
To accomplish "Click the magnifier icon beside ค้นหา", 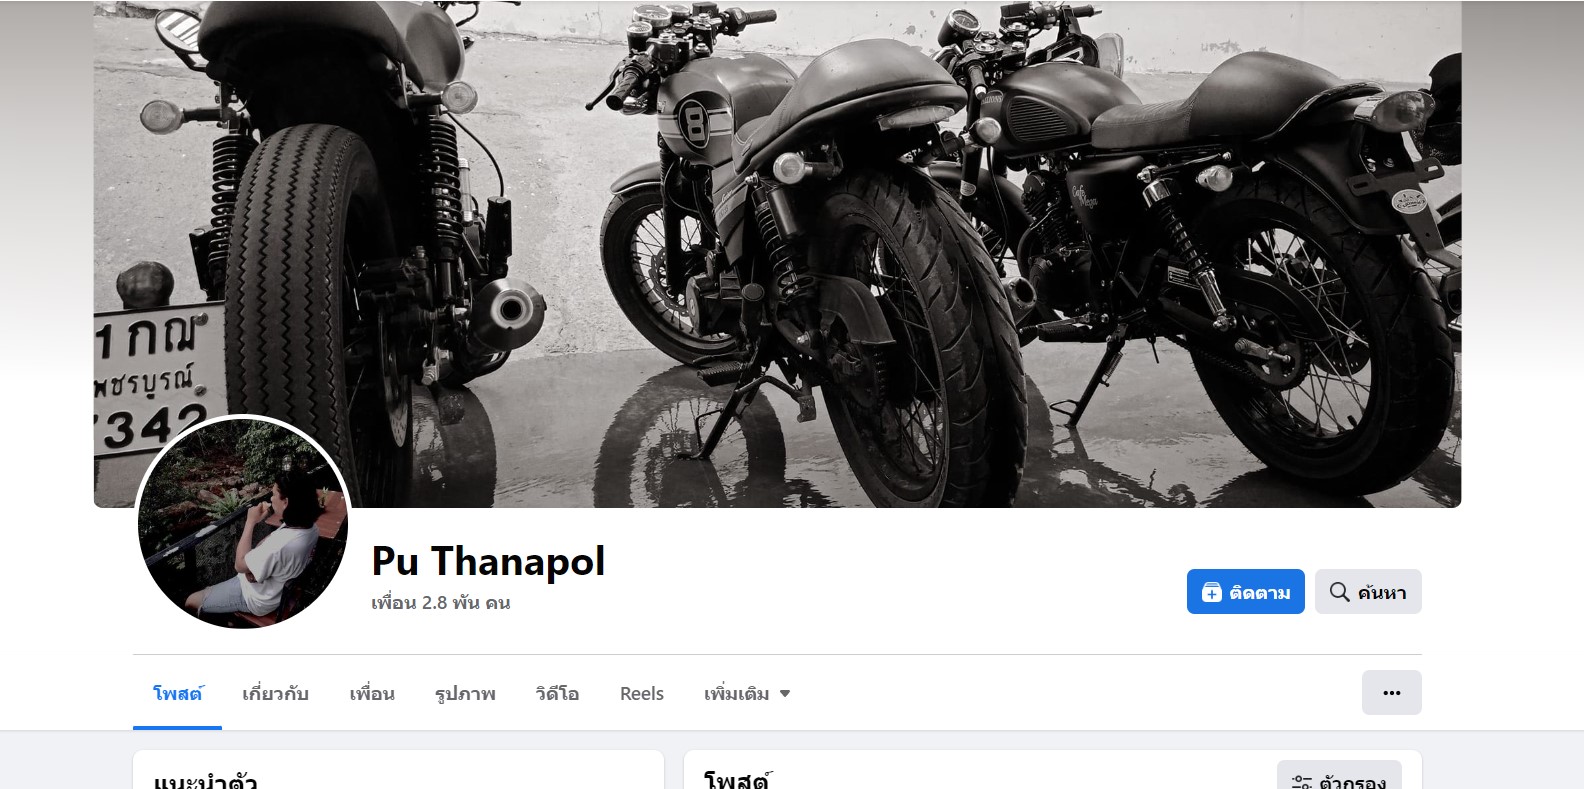I will [1339, 592].
